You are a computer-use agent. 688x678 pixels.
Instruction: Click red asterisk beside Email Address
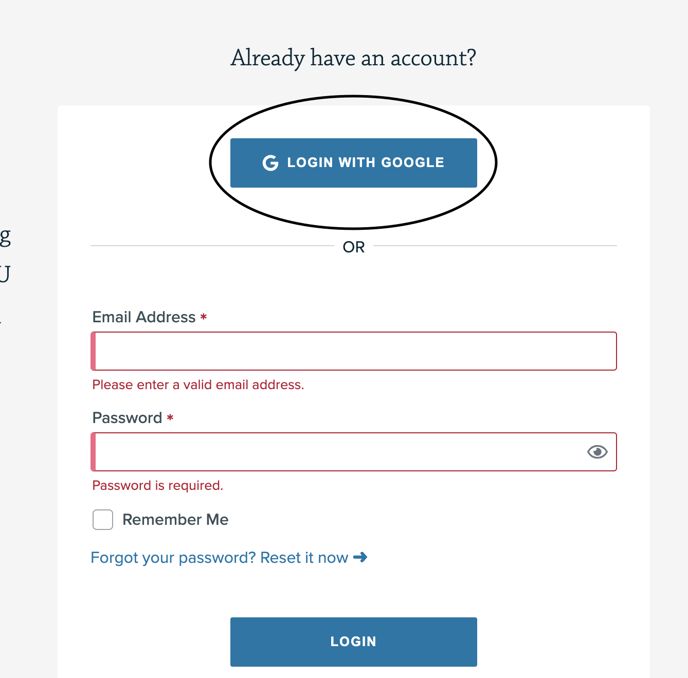point(204,316)
